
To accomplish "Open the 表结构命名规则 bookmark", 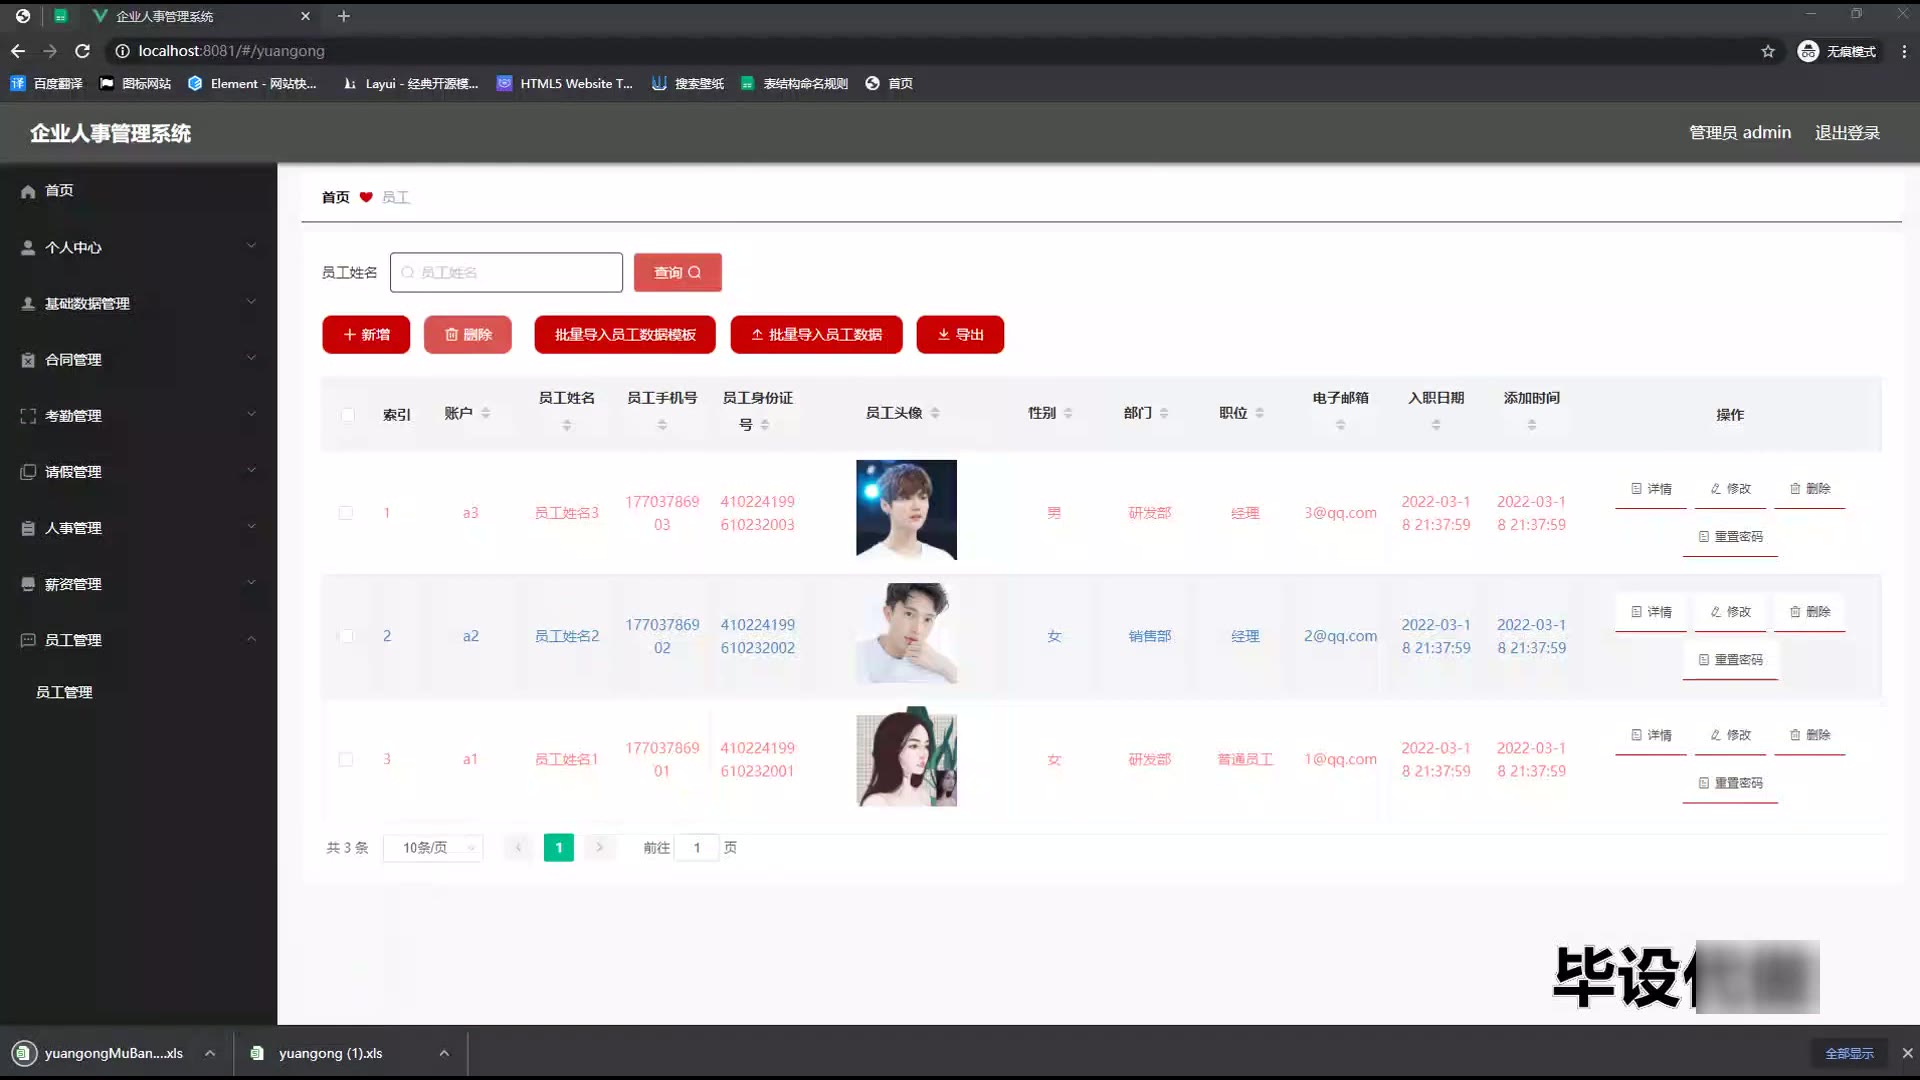I will point(795,84).
